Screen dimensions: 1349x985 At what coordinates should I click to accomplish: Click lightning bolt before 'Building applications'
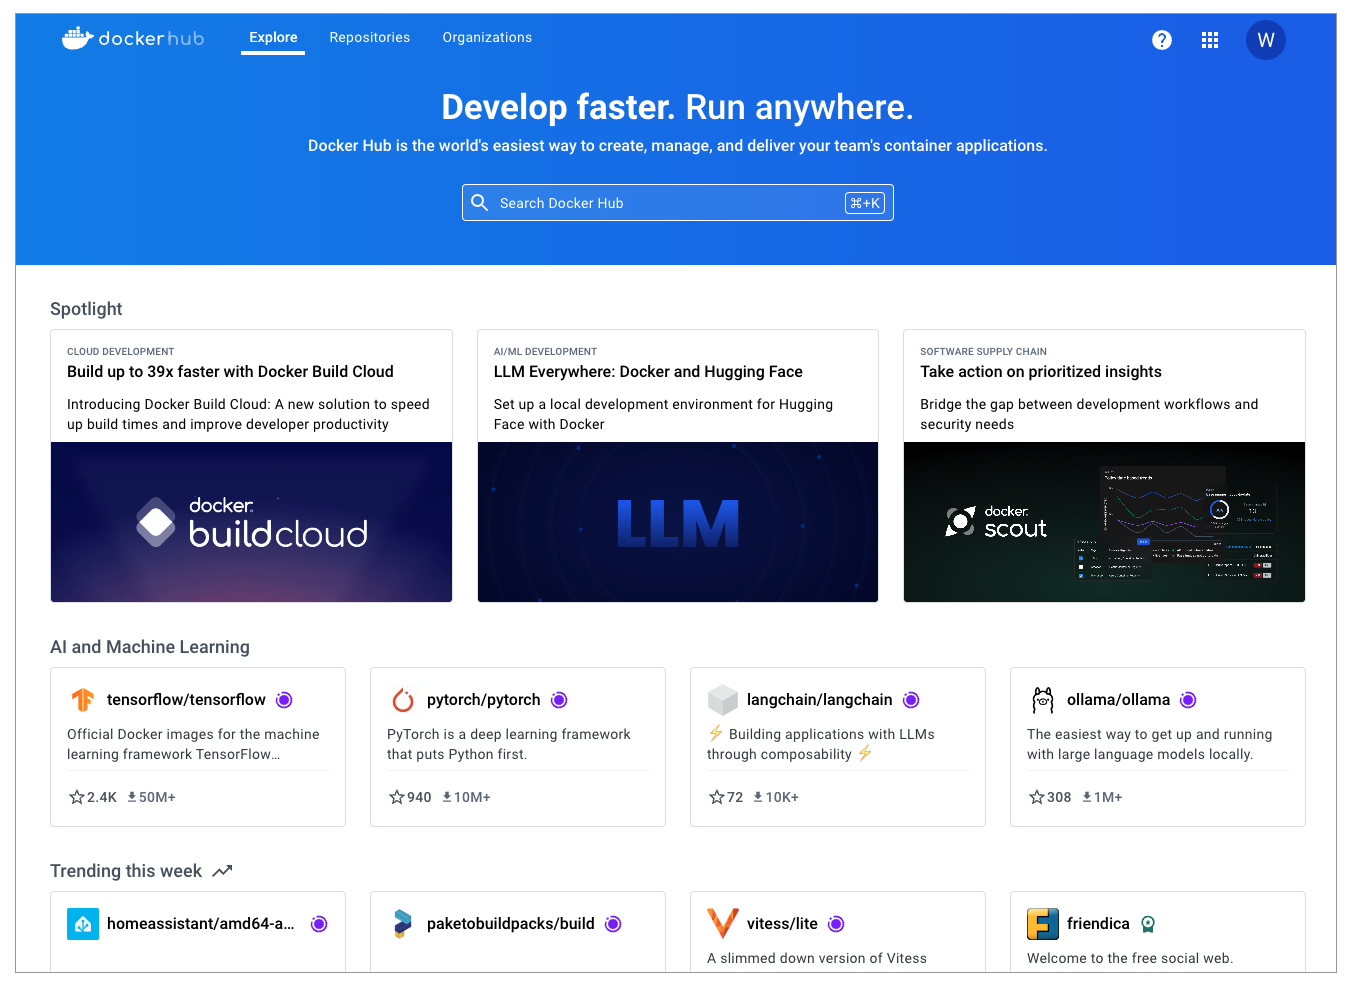715,733
